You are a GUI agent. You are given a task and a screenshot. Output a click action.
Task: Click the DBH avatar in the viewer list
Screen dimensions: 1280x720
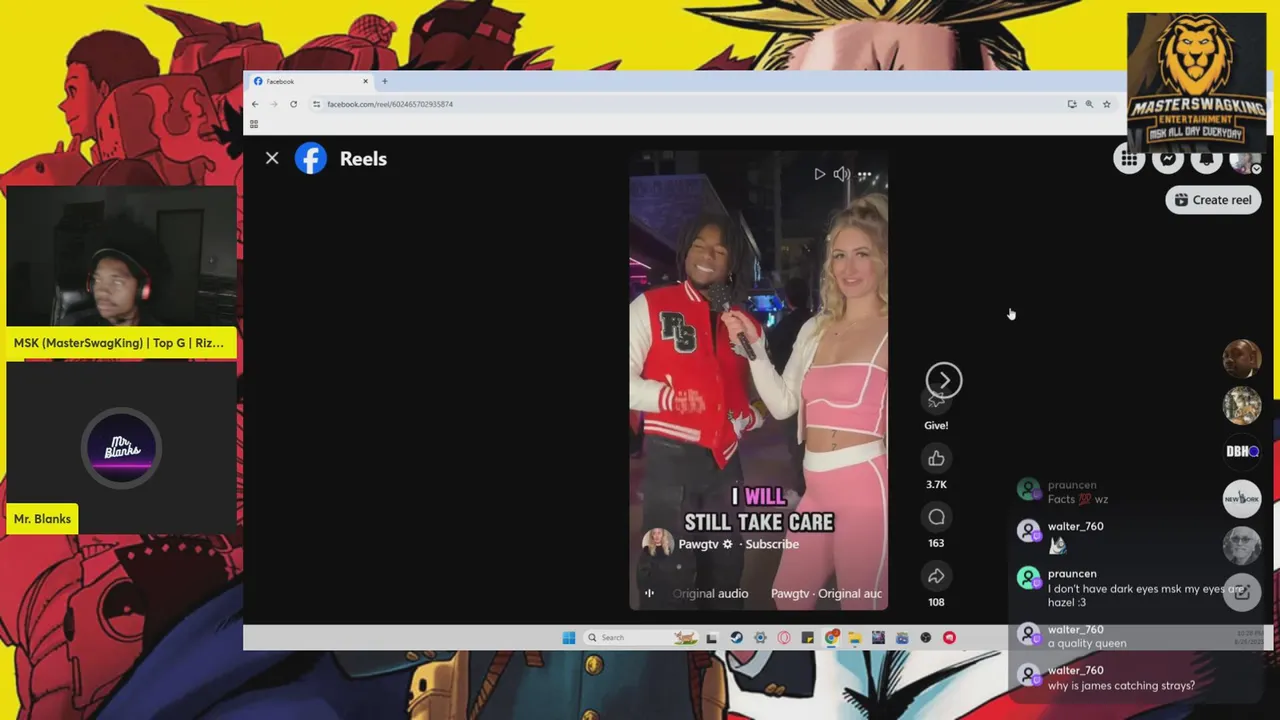click(x=1242, y=451)
